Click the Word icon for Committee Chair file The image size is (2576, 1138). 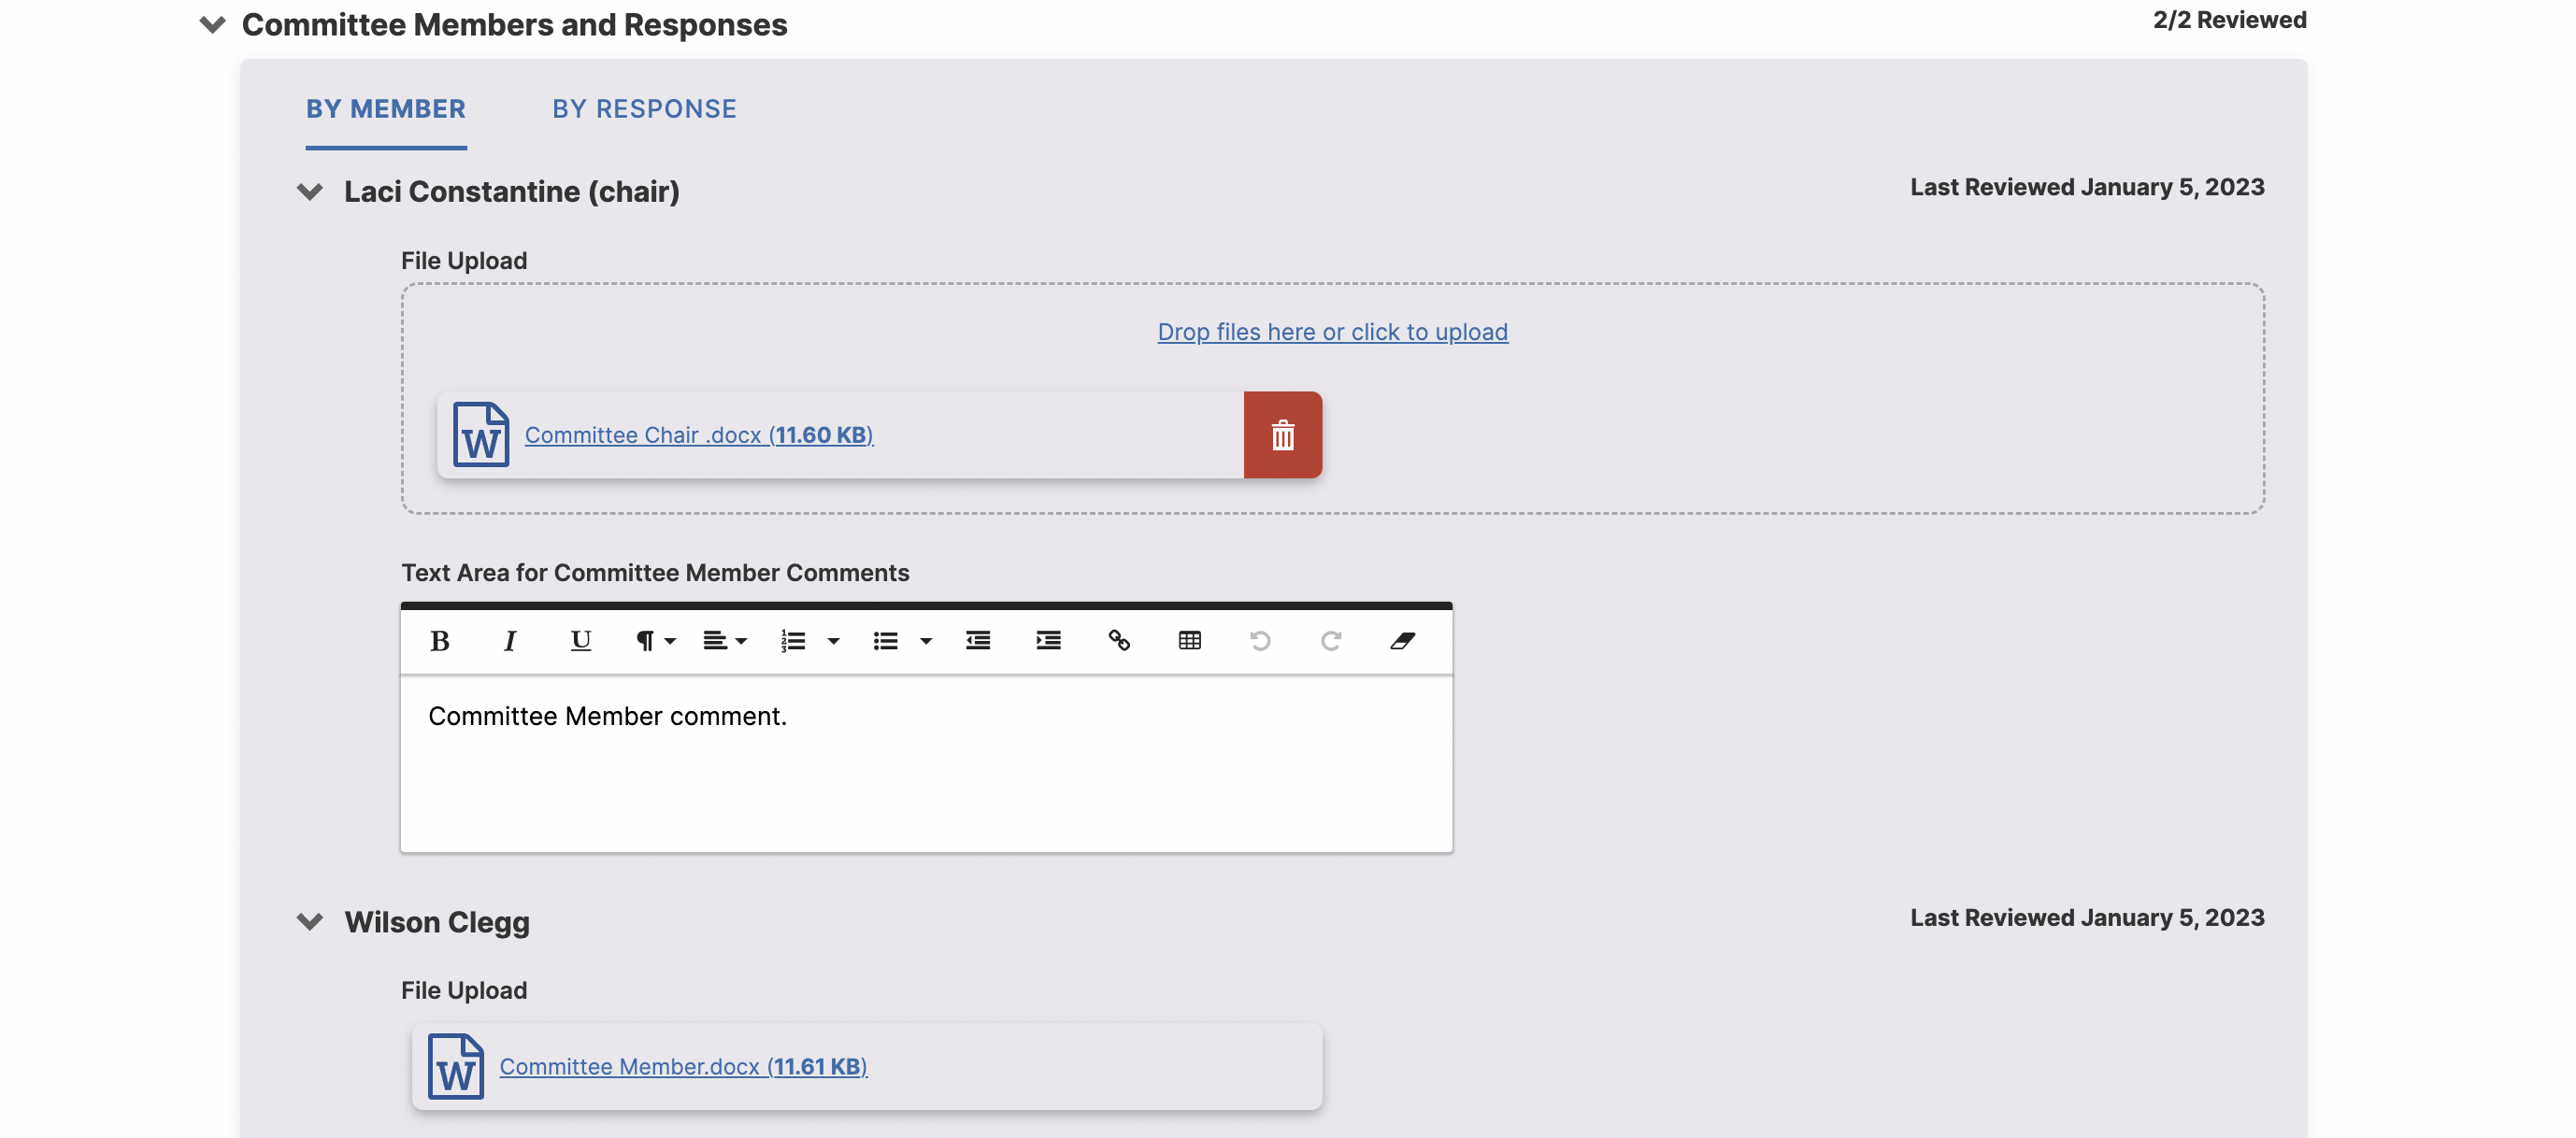[x=481, y=435]
